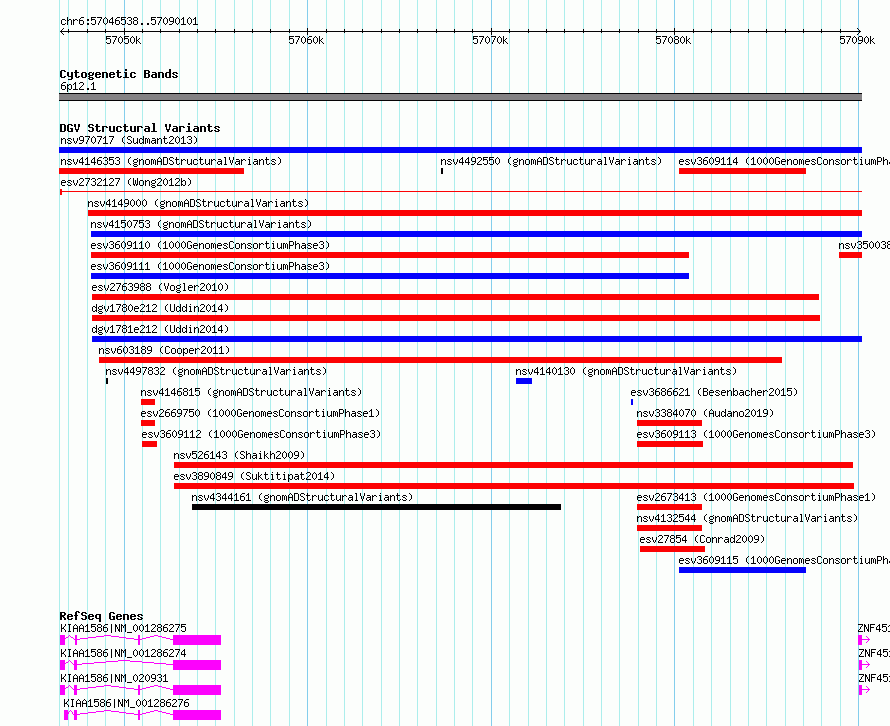
Task: Open KIAA1586|NM_001286275 transcript label
Action: pyautogui.click(x=123, y=628)
